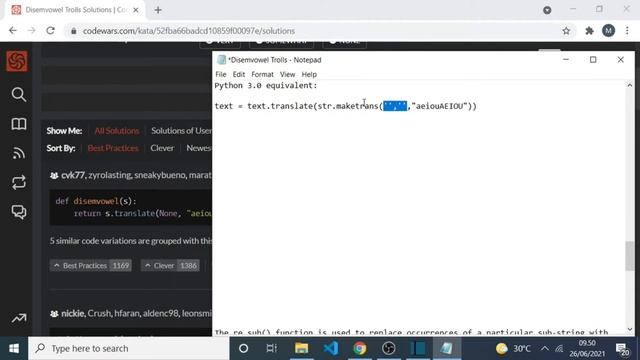Open Visual Studio Code from taskbar
The image size is (640, 360).
pos(331,349)
